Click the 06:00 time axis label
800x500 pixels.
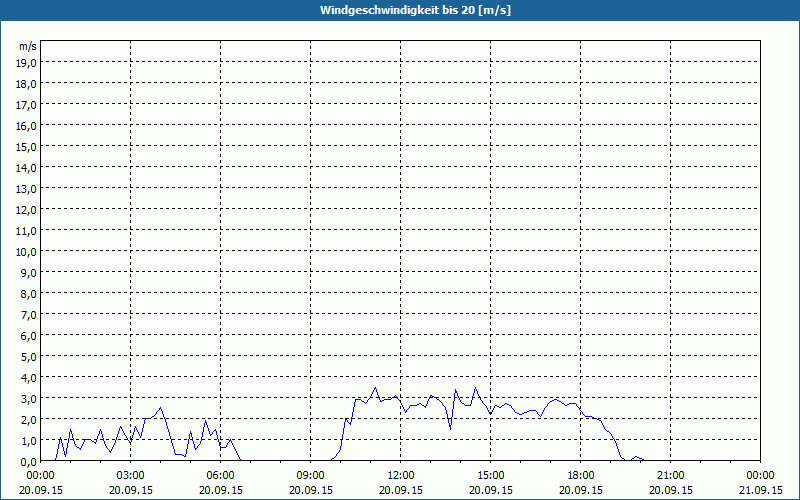click(x=220, y=476)
